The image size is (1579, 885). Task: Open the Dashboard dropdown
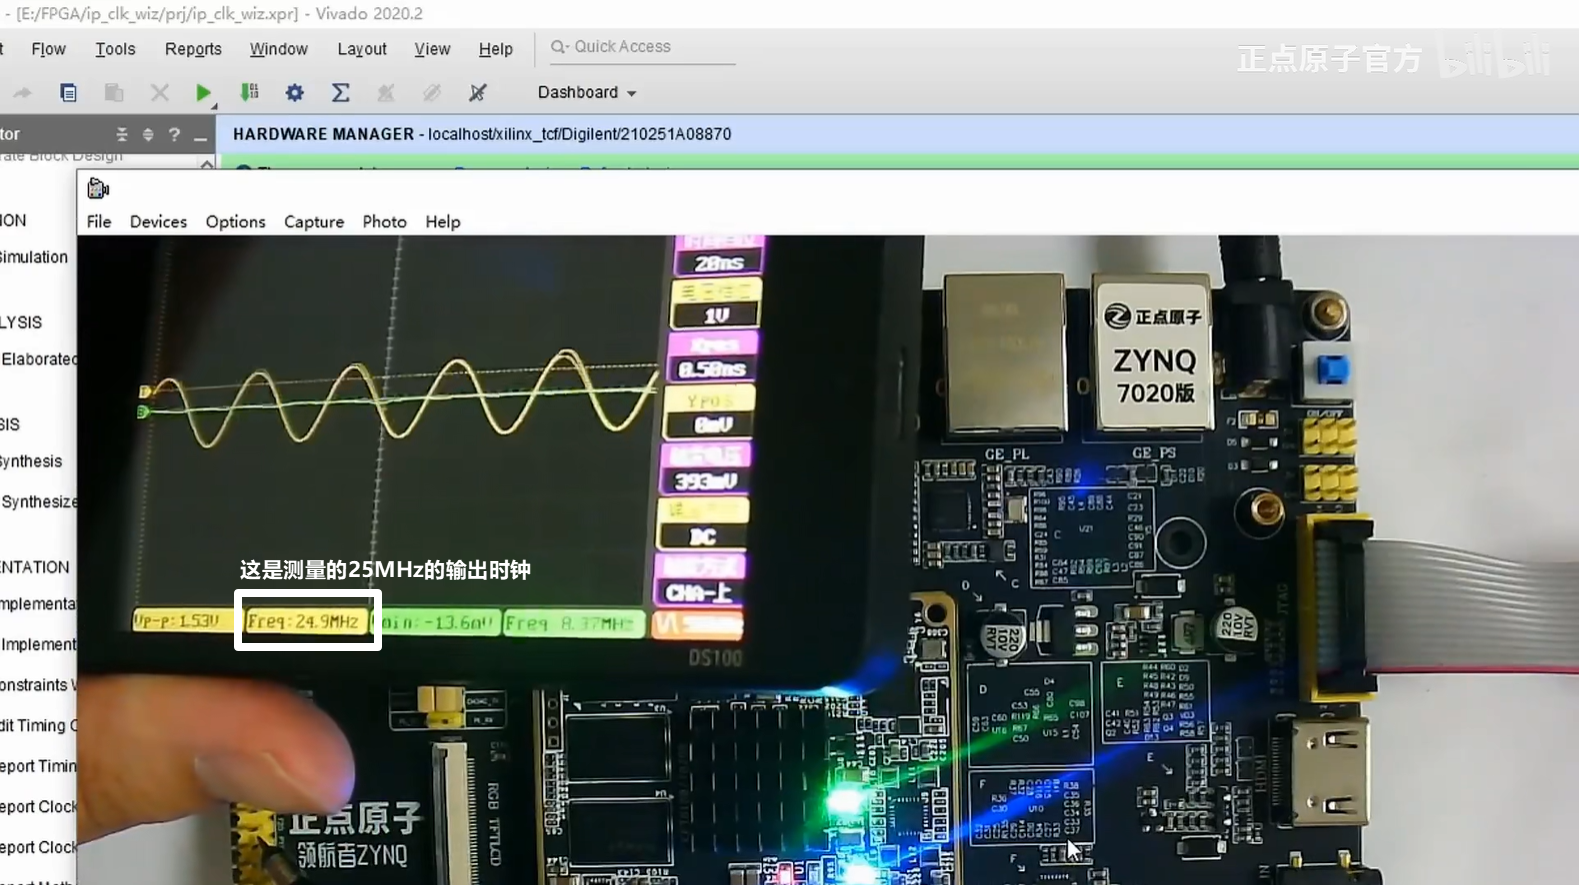tap(587, 93)
